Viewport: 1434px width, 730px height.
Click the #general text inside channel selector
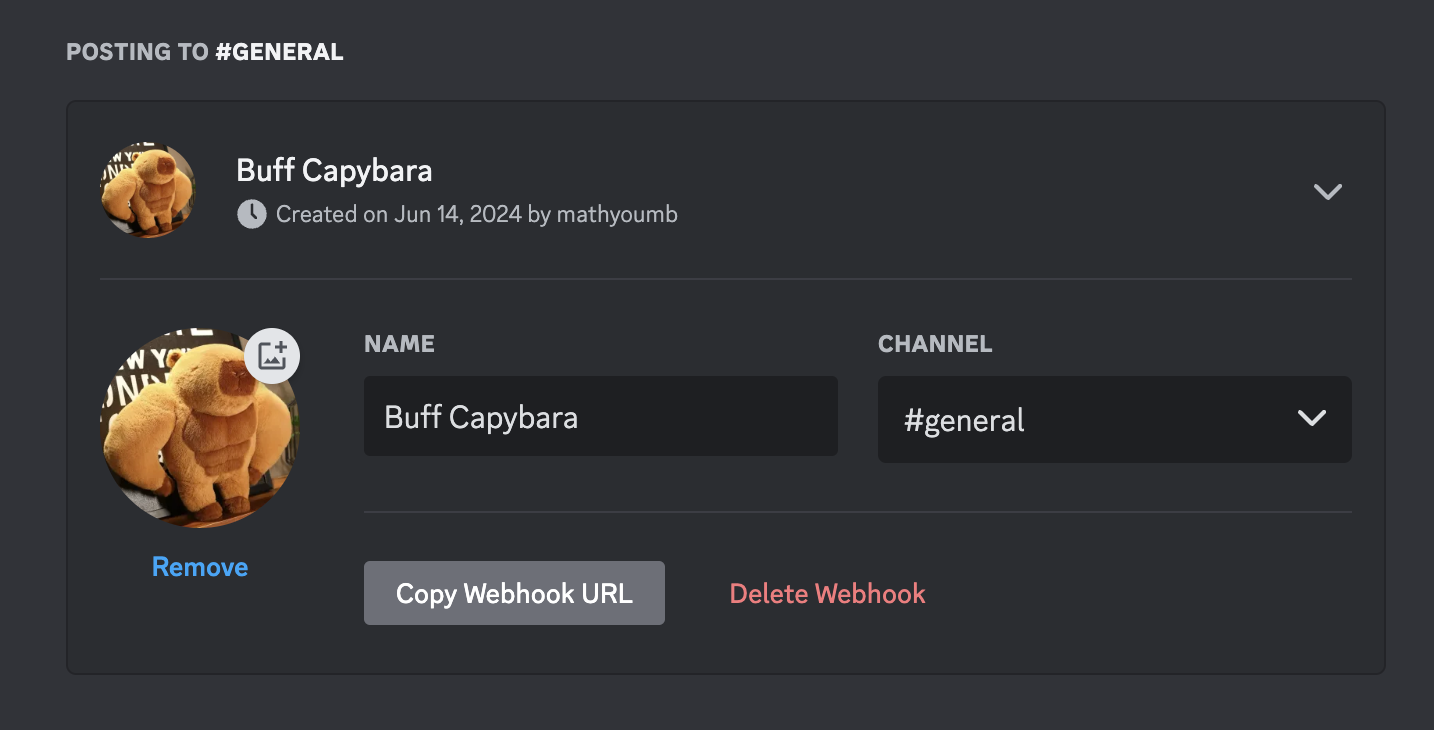pos(964,421)
